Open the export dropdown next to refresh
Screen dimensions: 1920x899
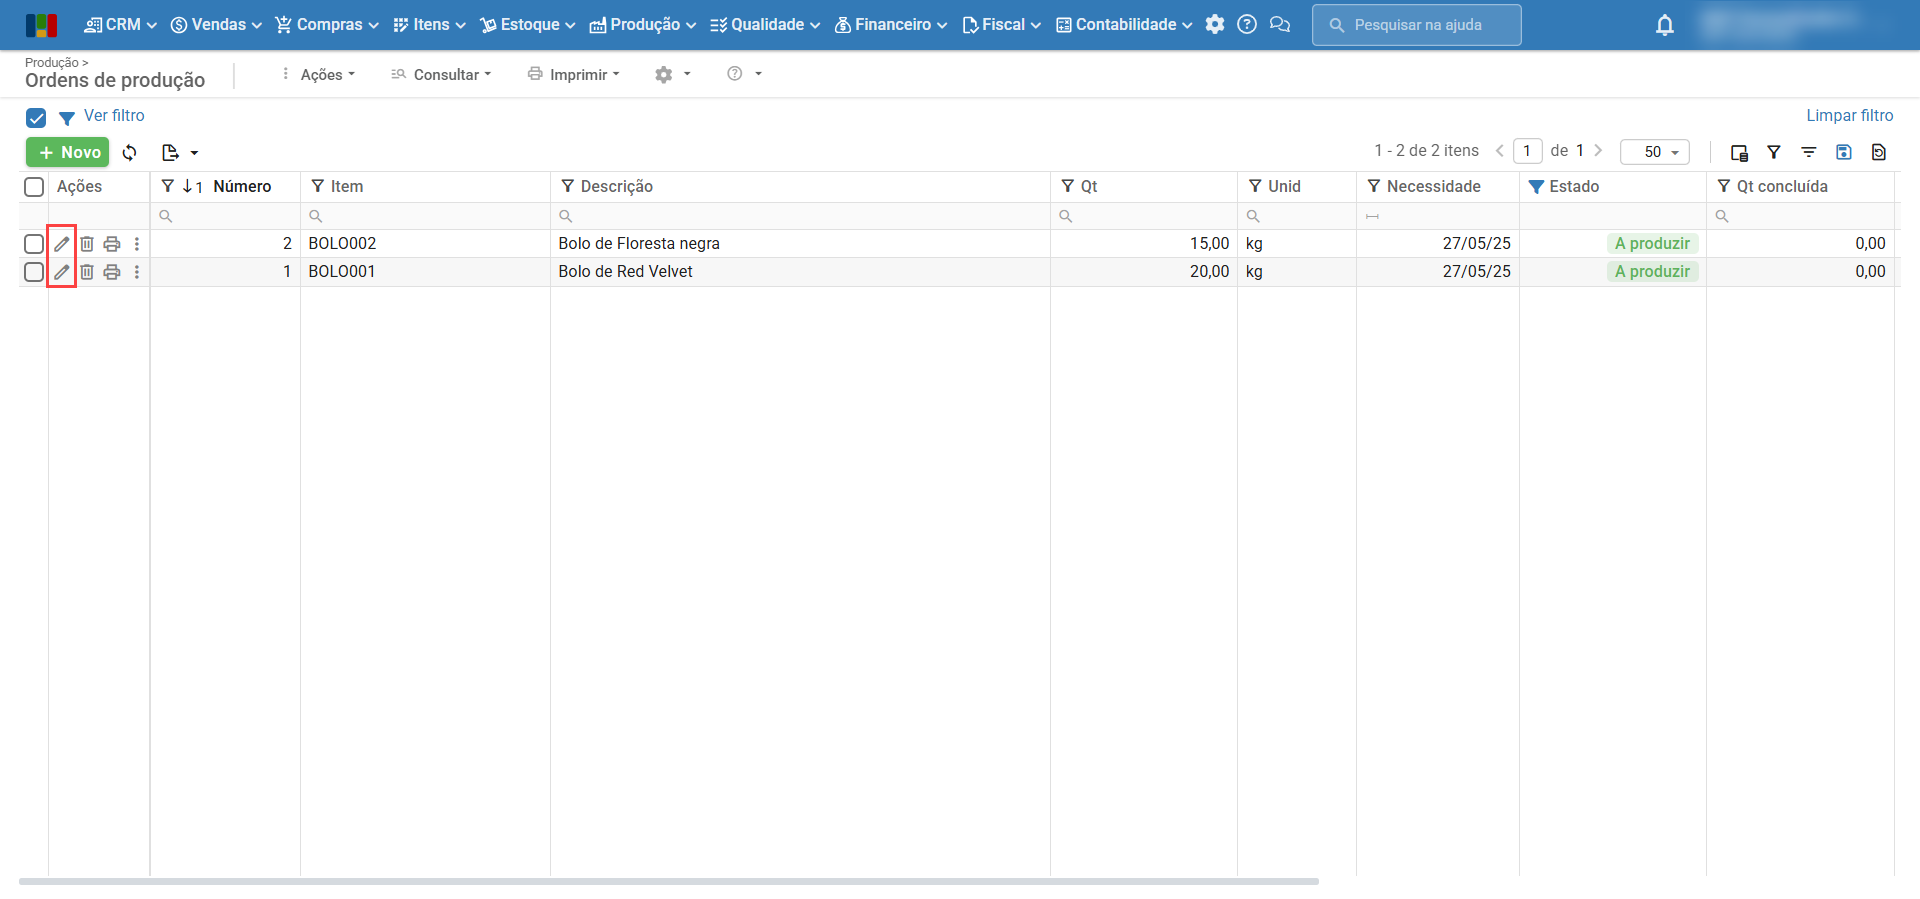coord(180,153)
